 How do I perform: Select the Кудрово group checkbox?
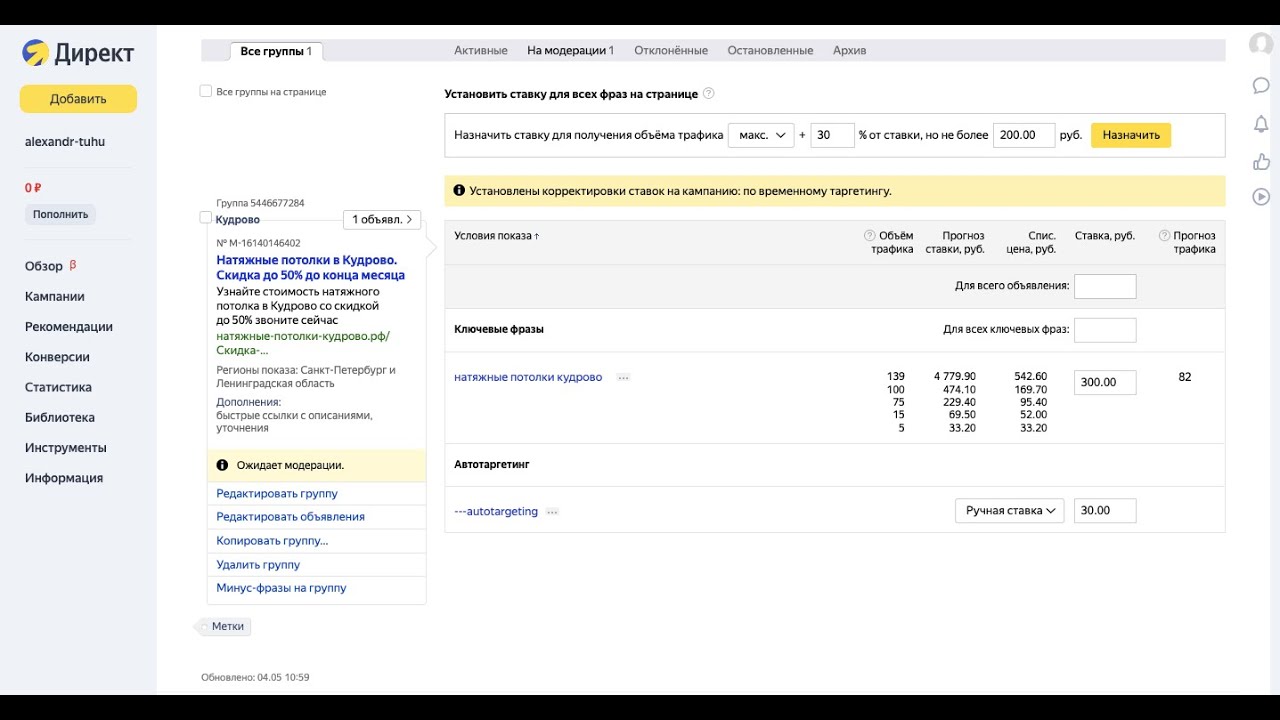click(206, 218)
